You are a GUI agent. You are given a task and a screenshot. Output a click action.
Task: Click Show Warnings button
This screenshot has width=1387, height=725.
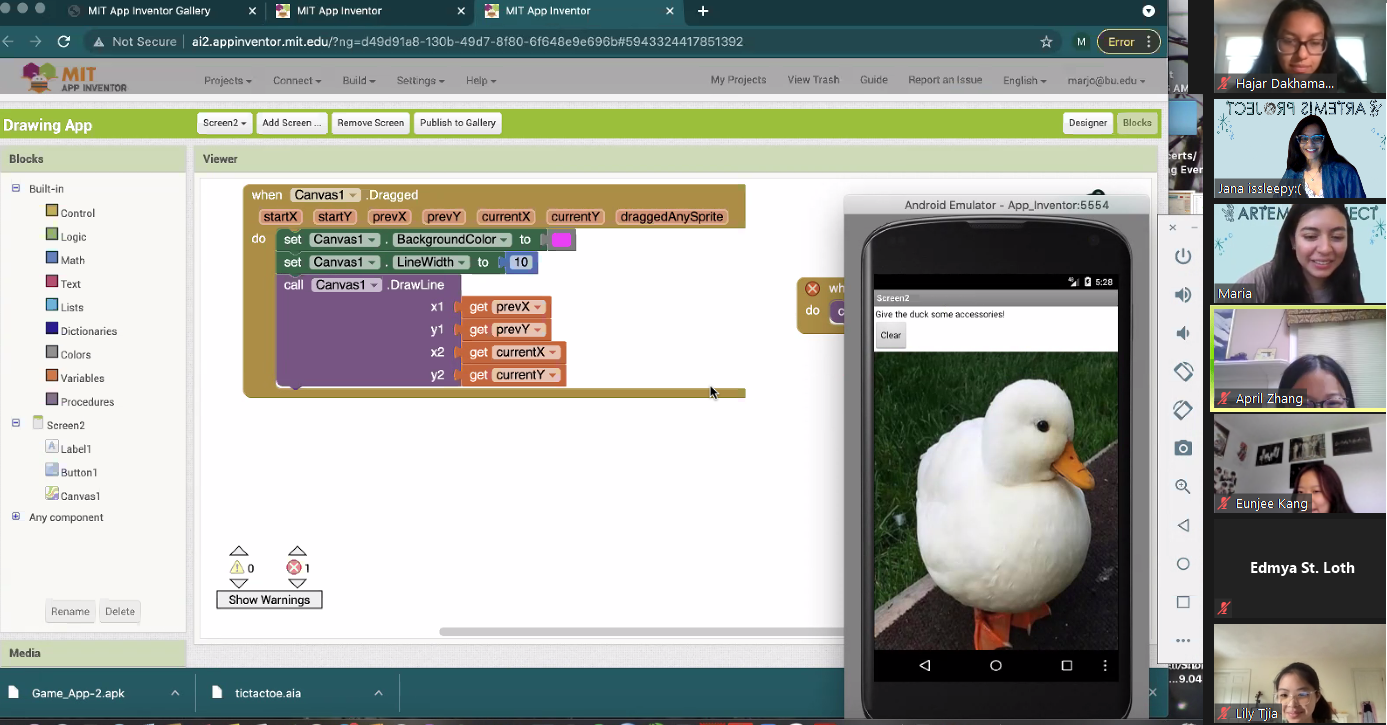tap(269, 600)
